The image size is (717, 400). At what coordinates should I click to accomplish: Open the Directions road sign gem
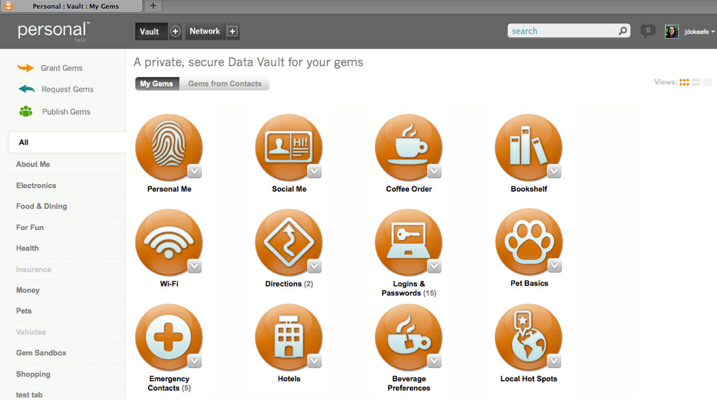click(289, 242)
